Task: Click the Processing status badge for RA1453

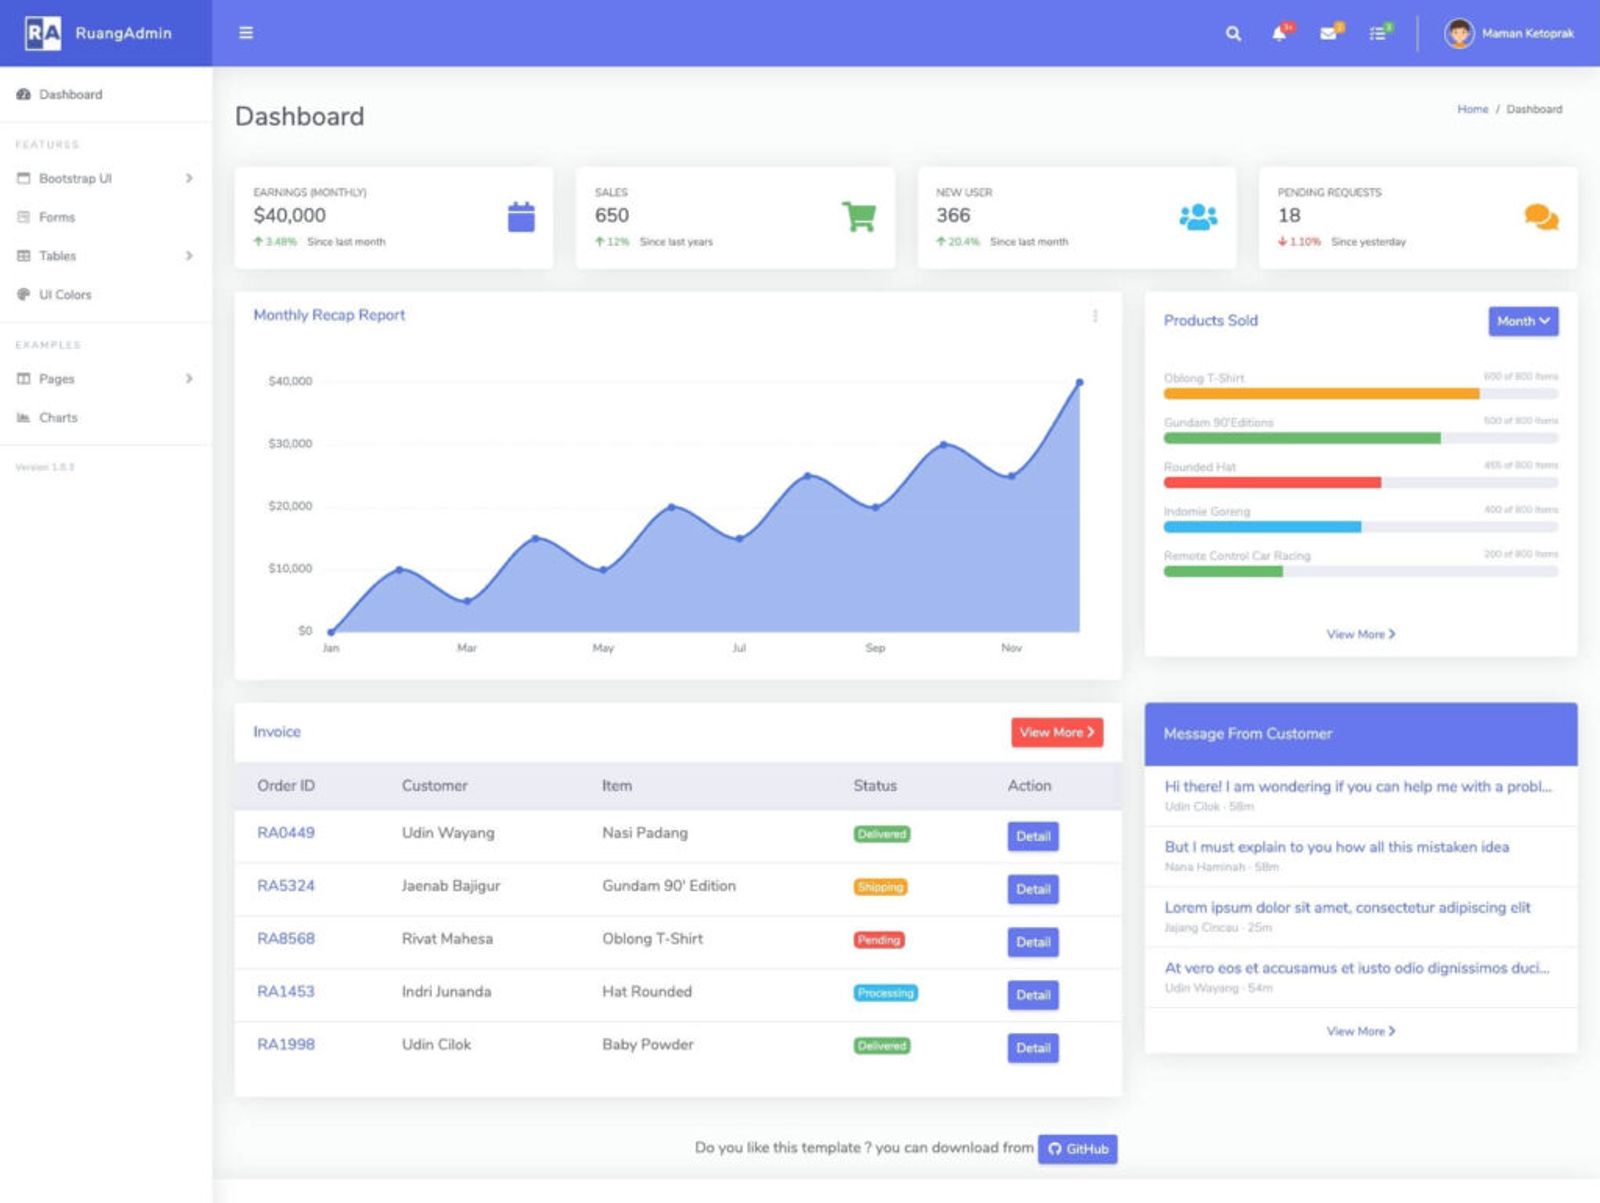Action: pyautogui.click(x=886, y=993)
